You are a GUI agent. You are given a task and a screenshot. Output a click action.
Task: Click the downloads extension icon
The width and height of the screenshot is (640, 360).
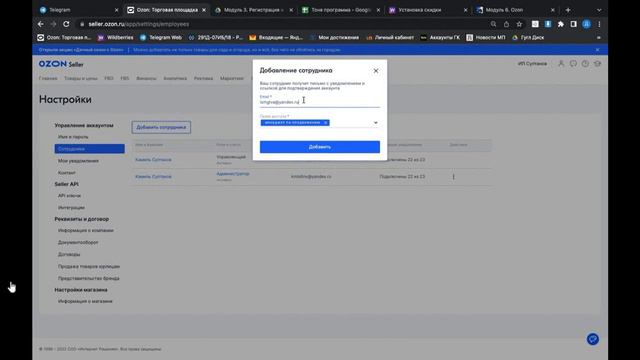[548, 24]
